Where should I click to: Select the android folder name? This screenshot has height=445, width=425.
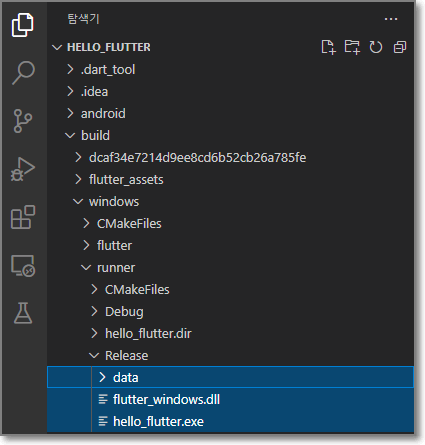click(x=103, y=114)
